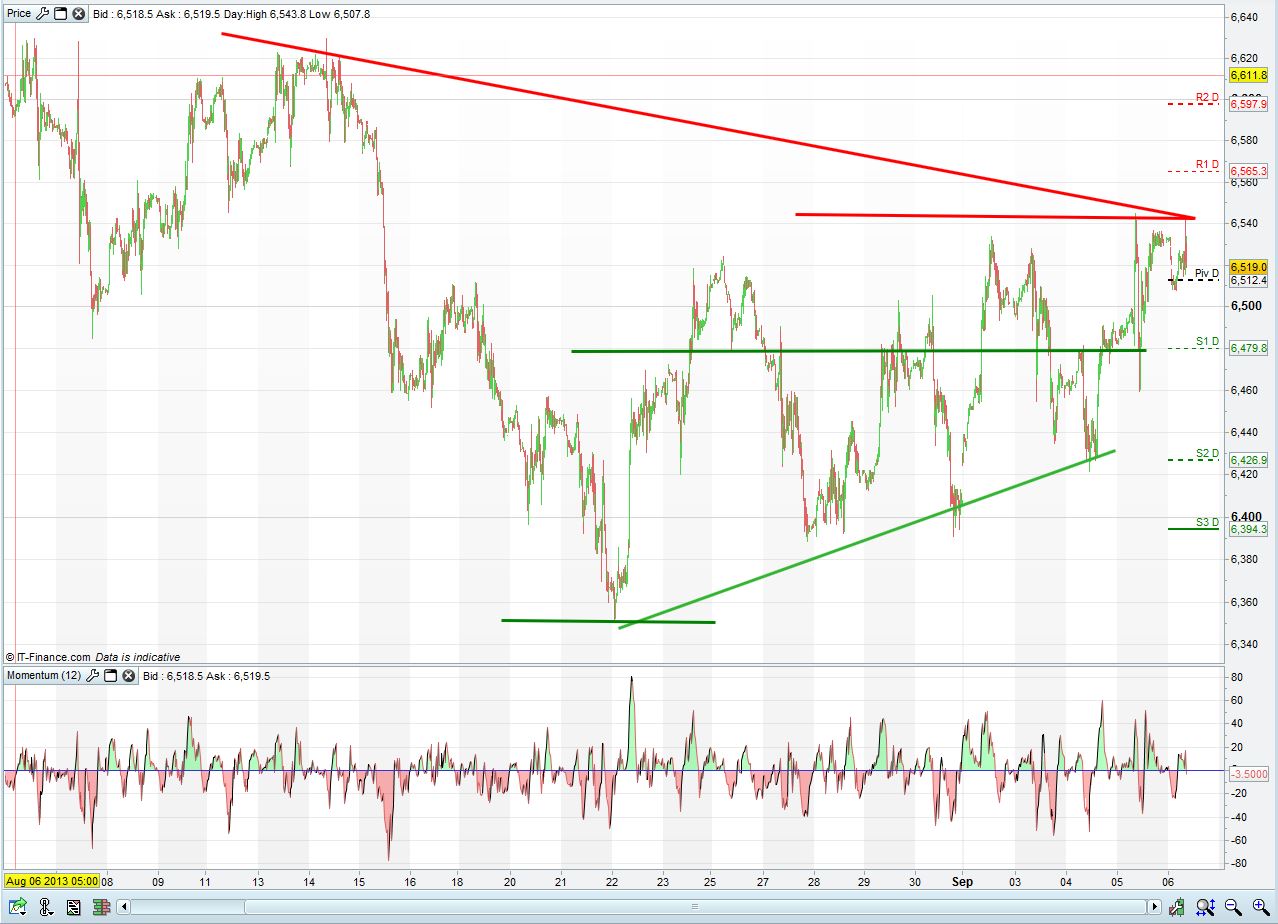
Task: Click the red-green bars indicator icon
Action: (x=102, y=908)
